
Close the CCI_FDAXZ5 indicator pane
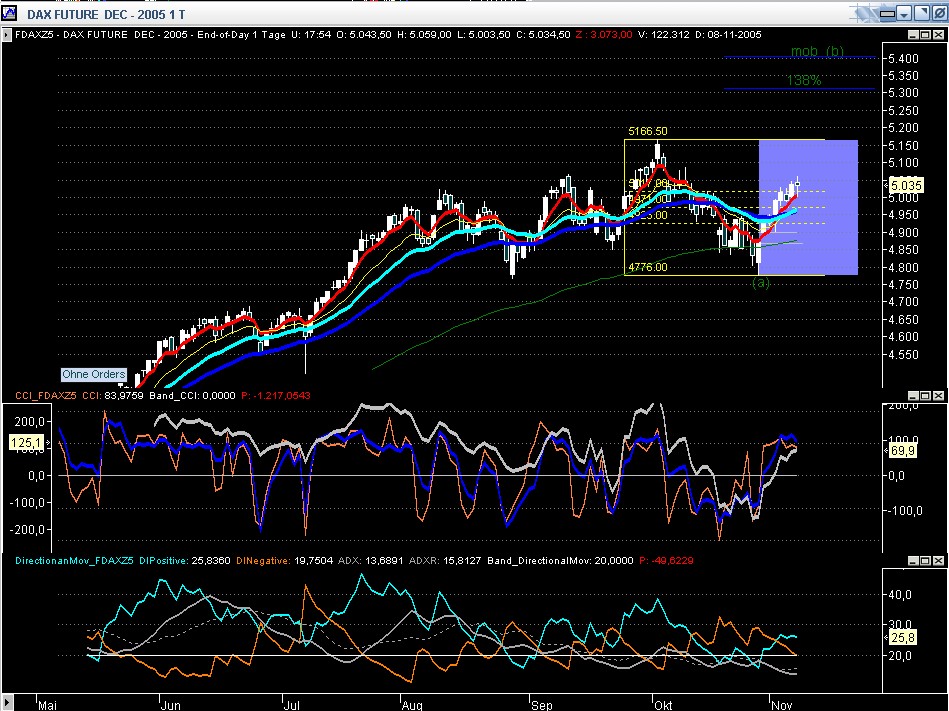(938, 396)
